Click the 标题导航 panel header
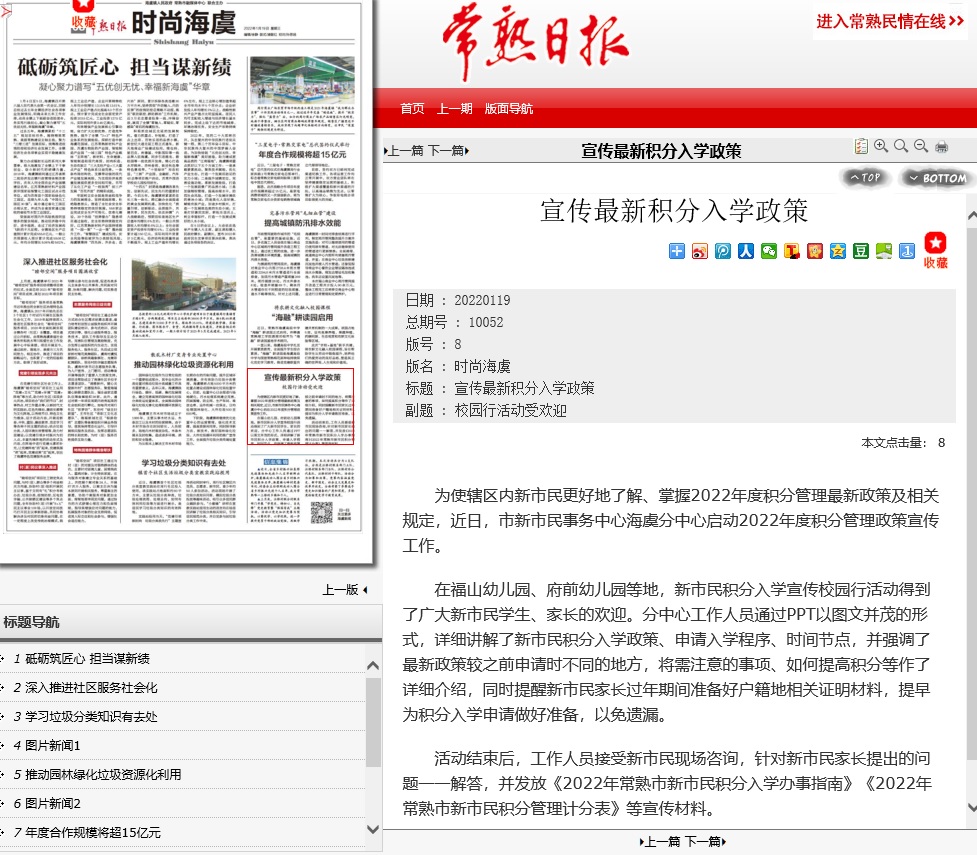The width and height of the screenshot is (977, 855). click(191, 622)
